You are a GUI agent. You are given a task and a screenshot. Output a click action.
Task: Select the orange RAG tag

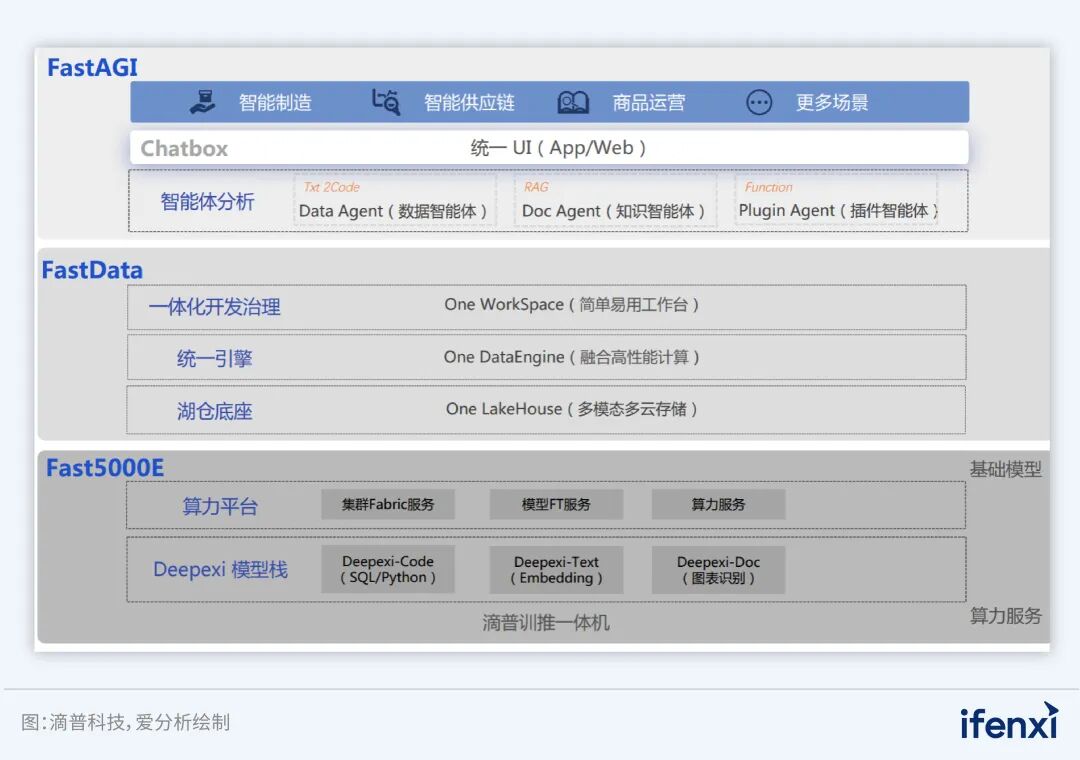tap(536, 187)
